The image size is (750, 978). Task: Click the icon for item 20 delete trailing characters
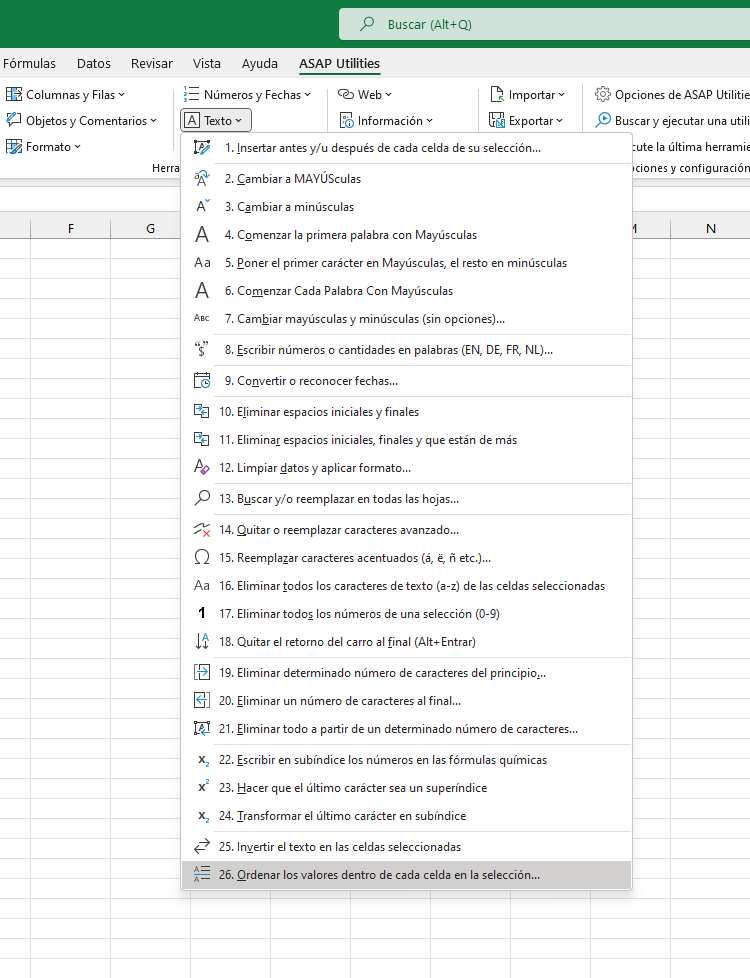202,700
